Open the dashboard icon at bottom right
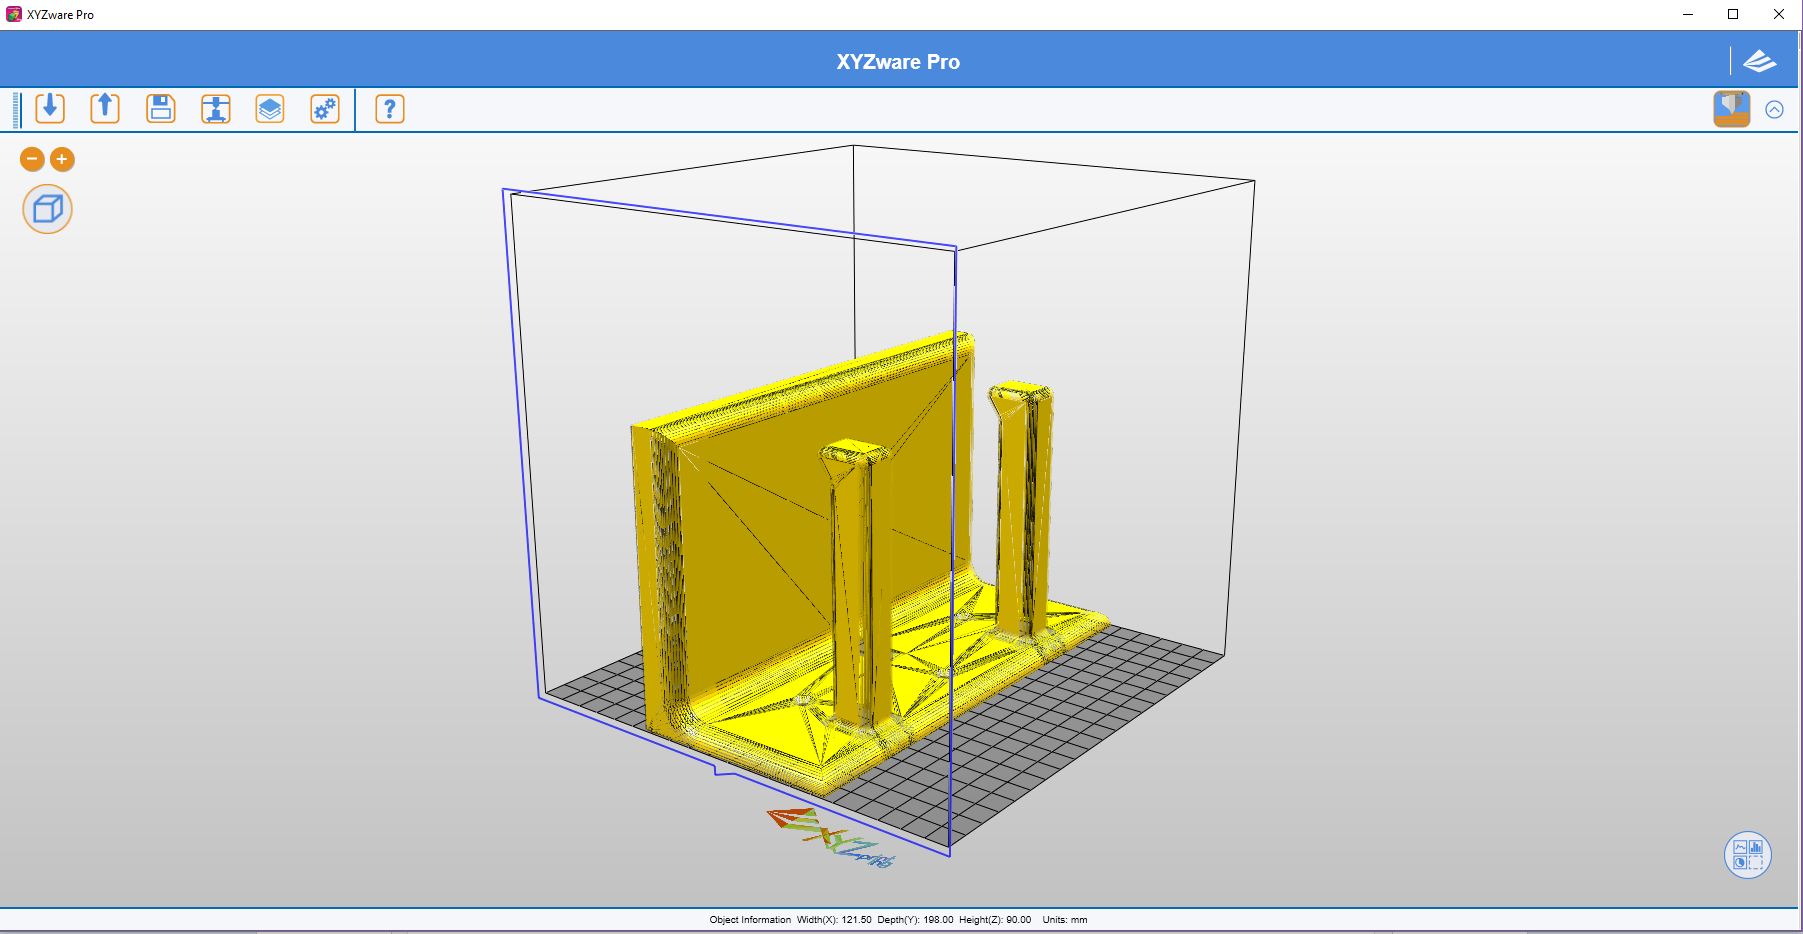Screen dimensions: 1803x934 [1748, 855]
